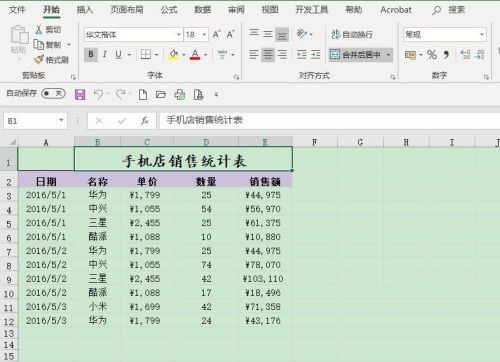Image resolution: width=500 pixels, height=362 pixels.
Task: Click the Borders icon
Action: tap(146, 54)
